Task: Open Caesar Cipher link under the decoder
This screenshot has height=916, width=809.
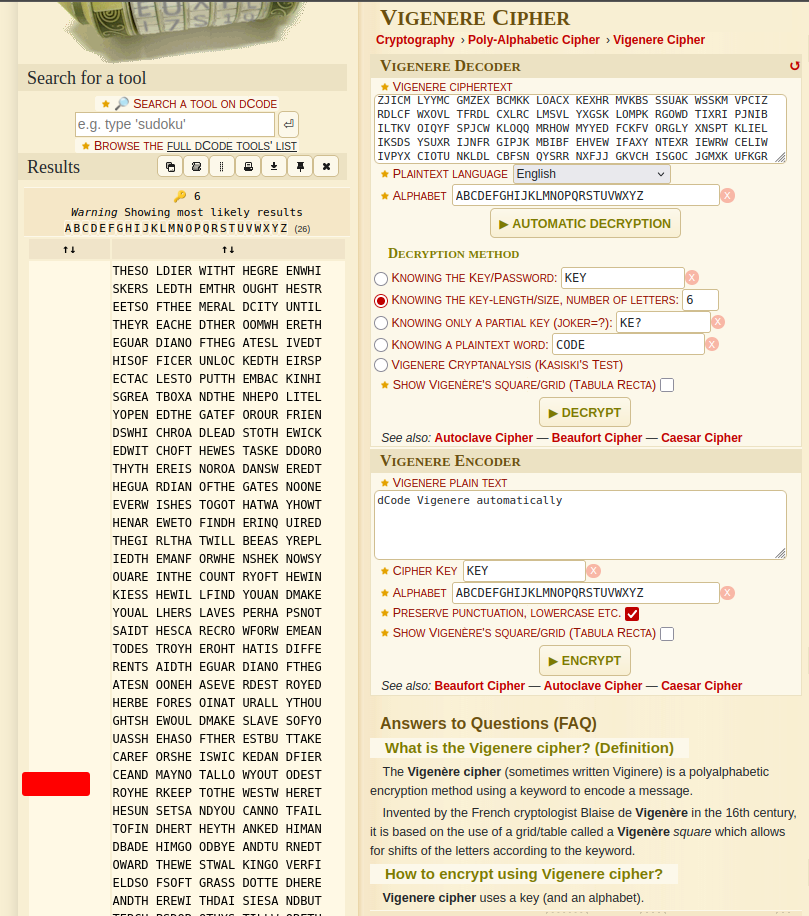Action: pos(702,438)
